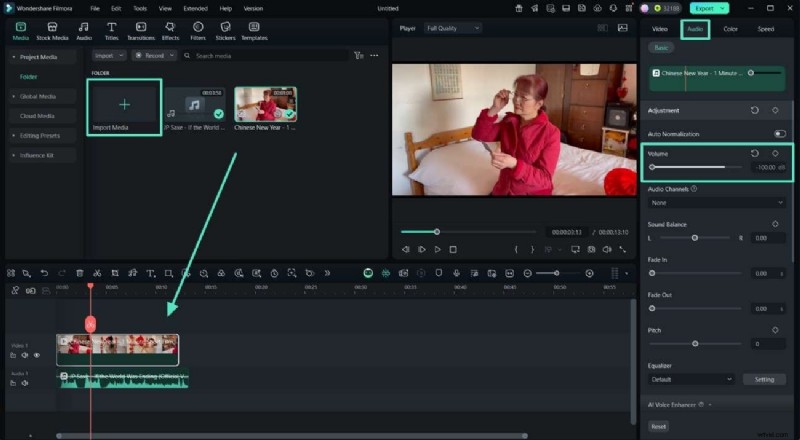The width and height of the screenshot is (800, 440).
Task: Reset the Volume setting
Action: pyautogui.click(x=755, y=153)
